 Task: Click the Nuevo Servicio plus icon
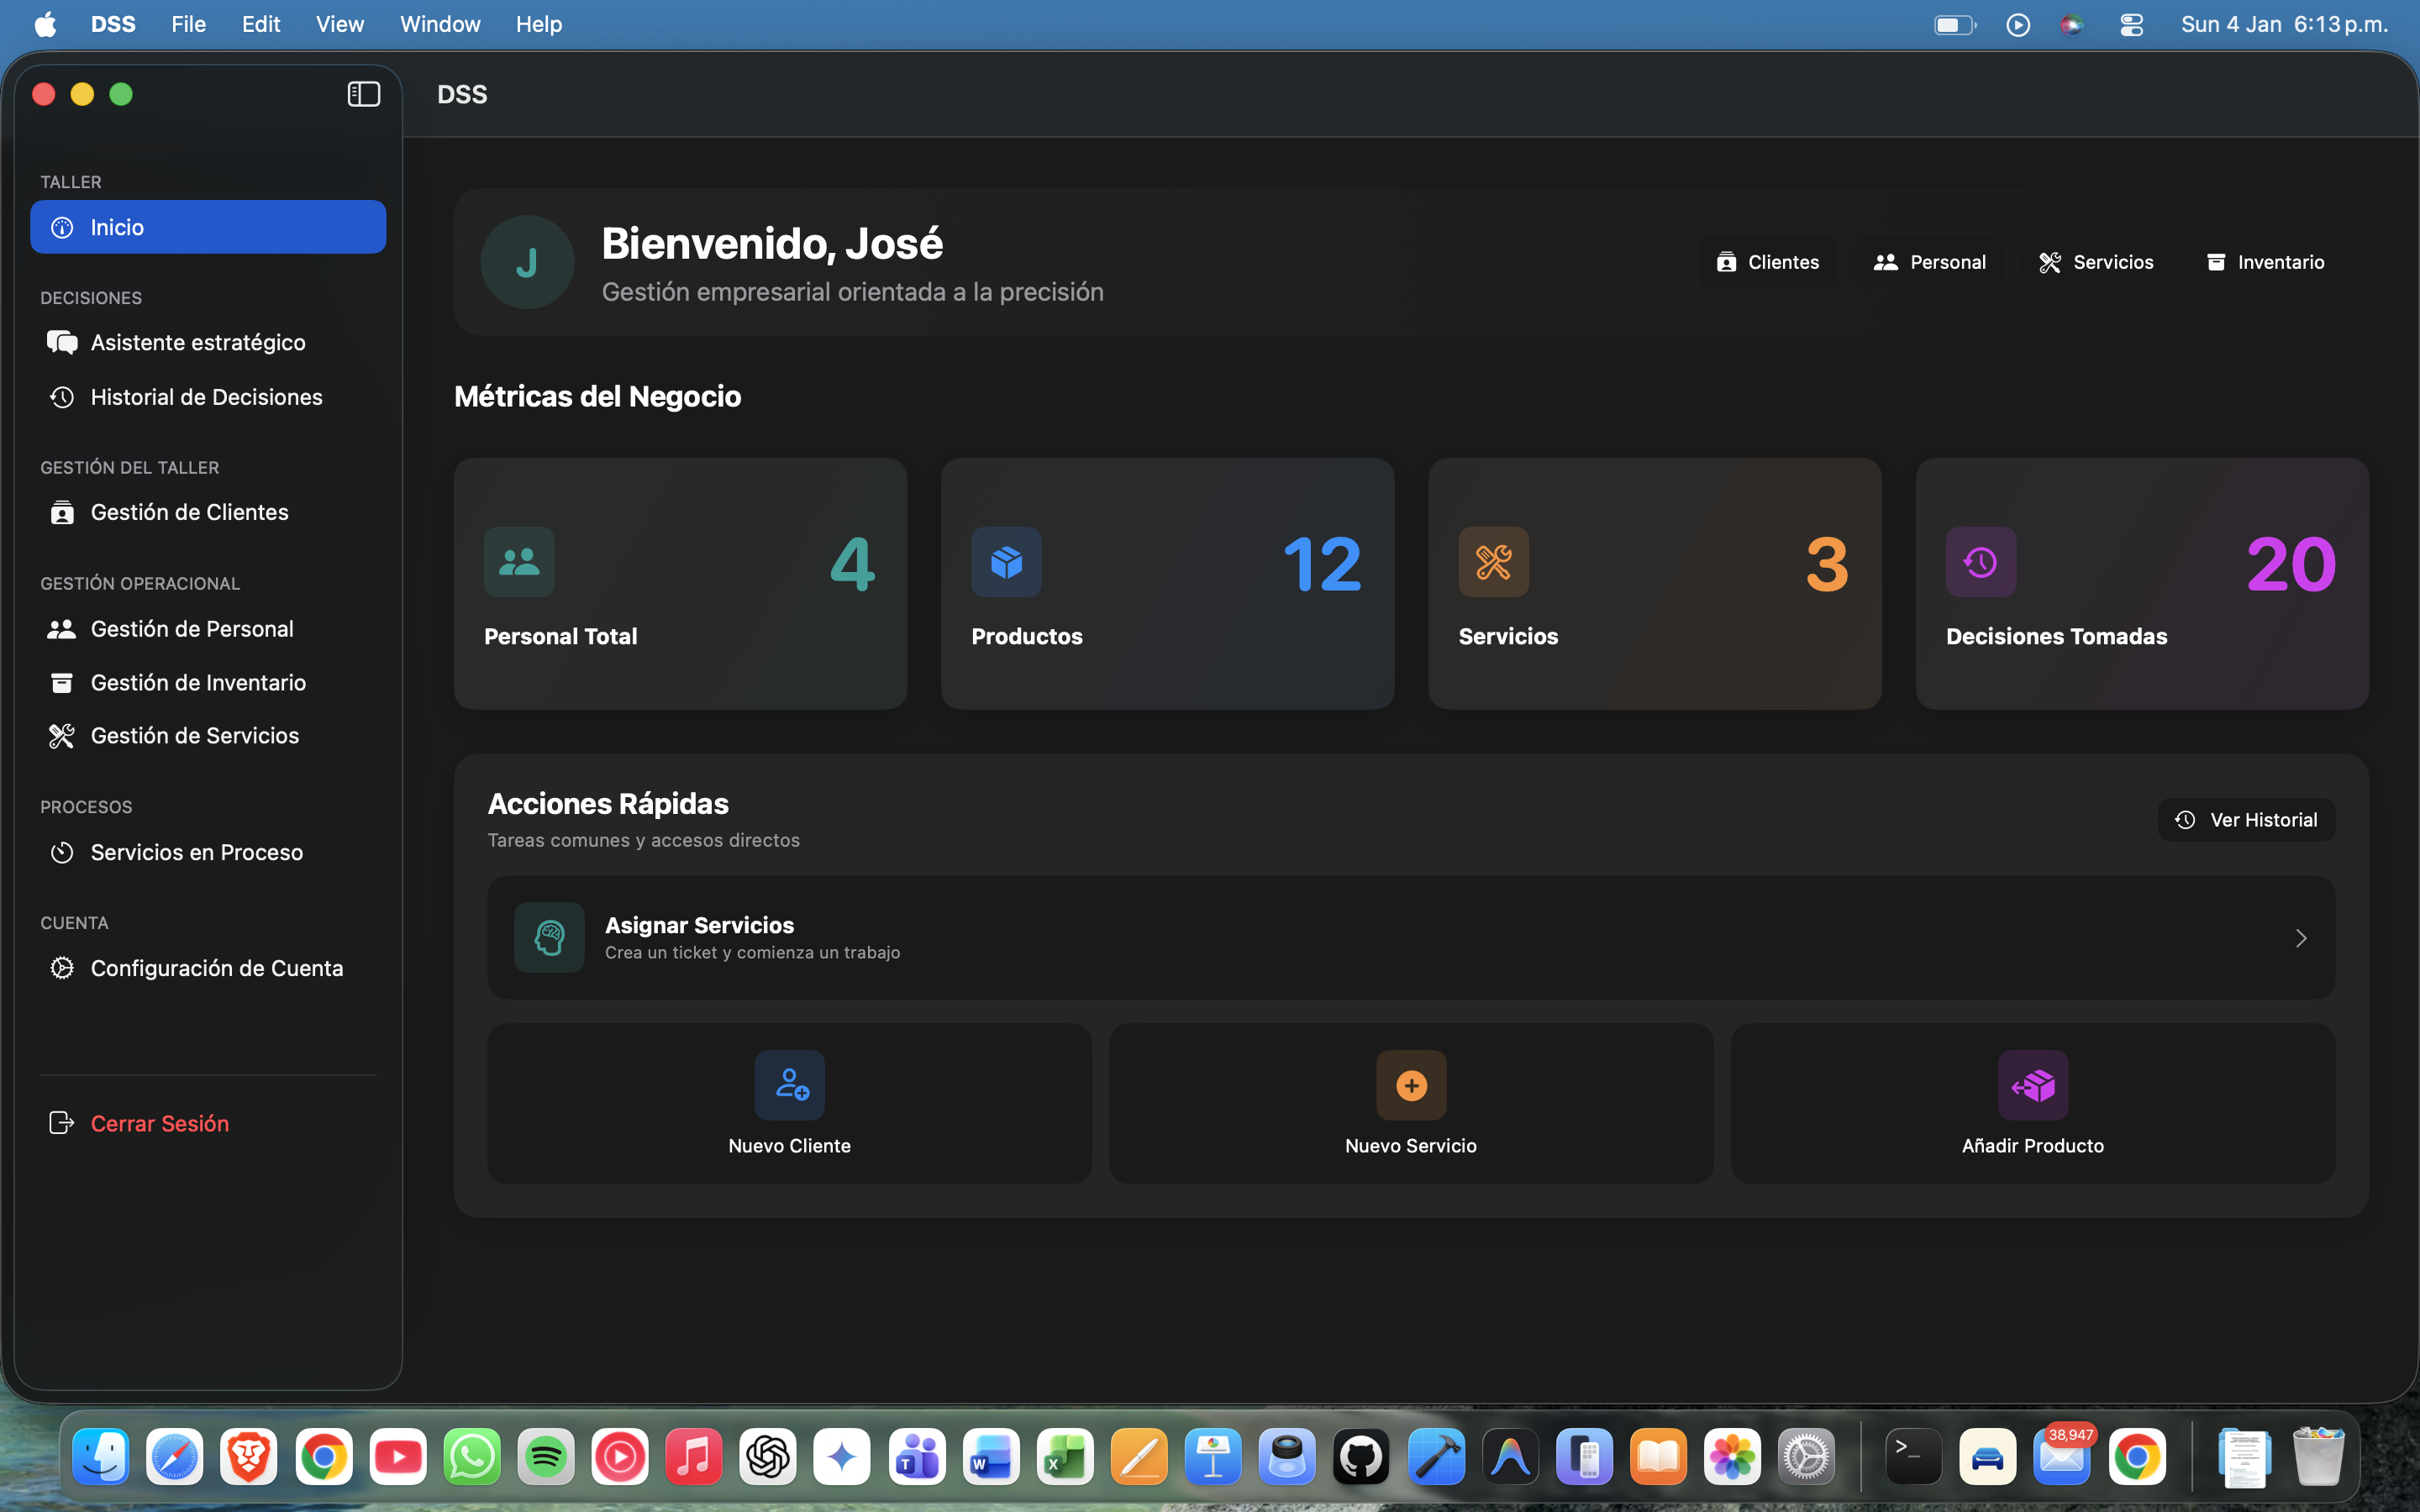point(1410,1085)
